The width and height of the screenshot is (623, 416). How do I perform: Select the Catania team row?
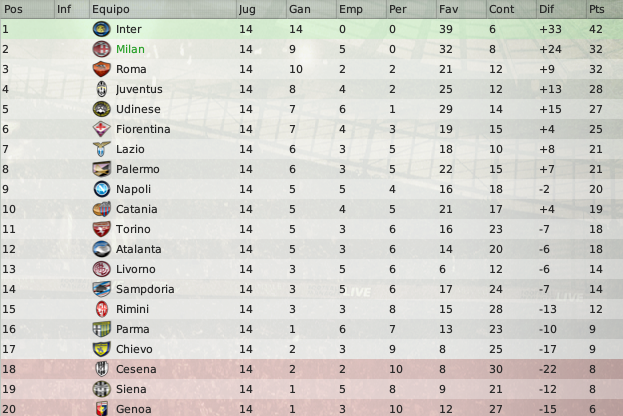pos(312,209)
